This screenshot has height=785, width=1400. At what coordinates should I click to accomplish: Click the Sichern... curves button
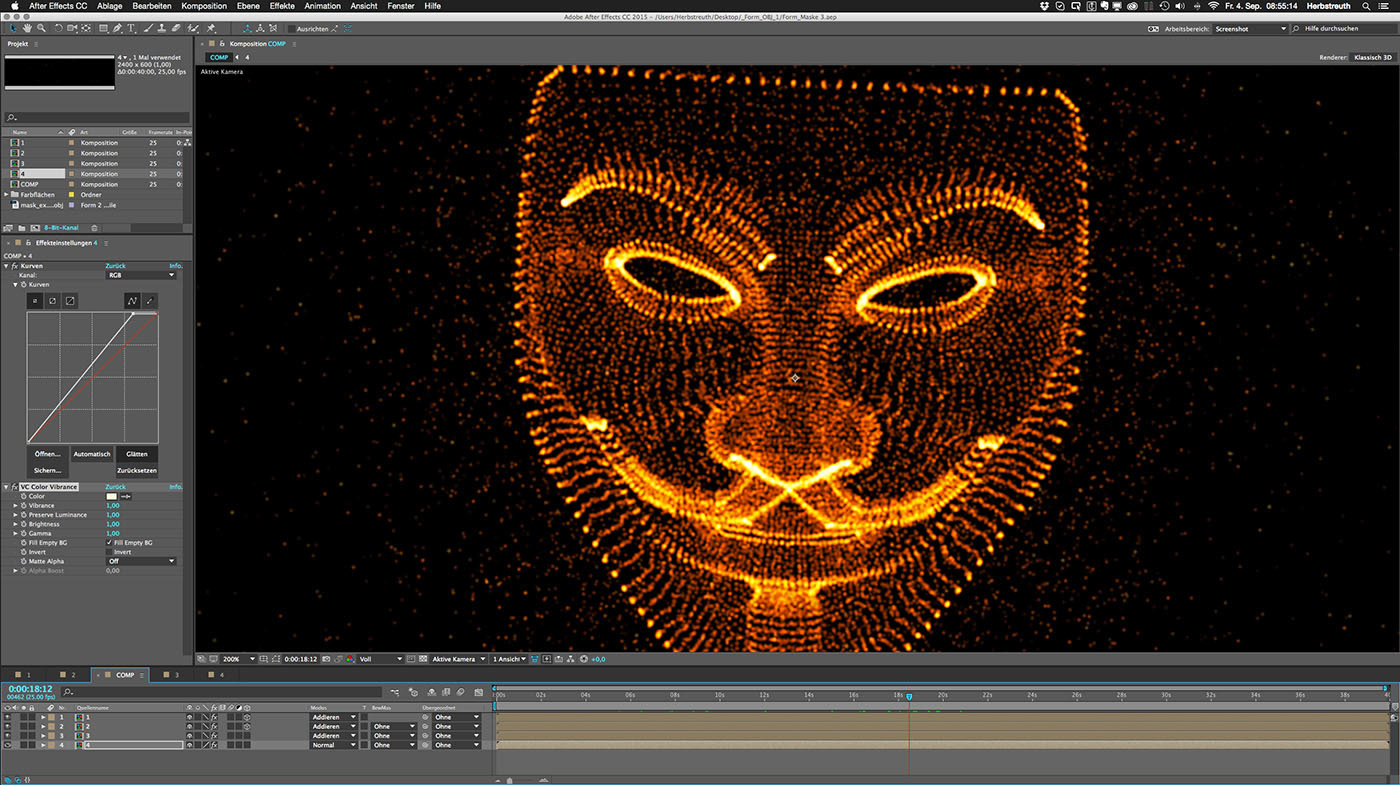[48, 469]
